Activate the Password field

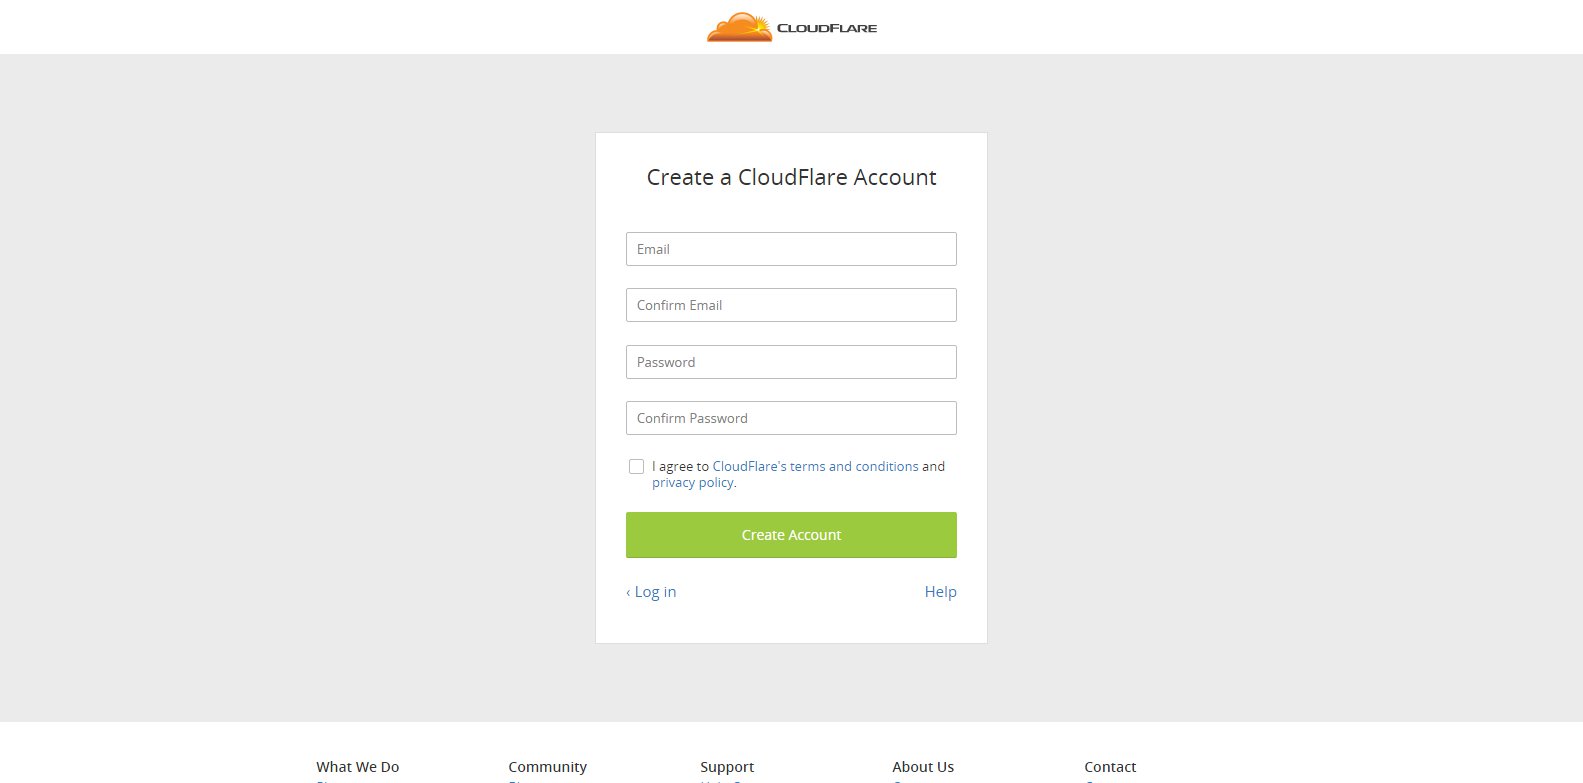[791, 362]
